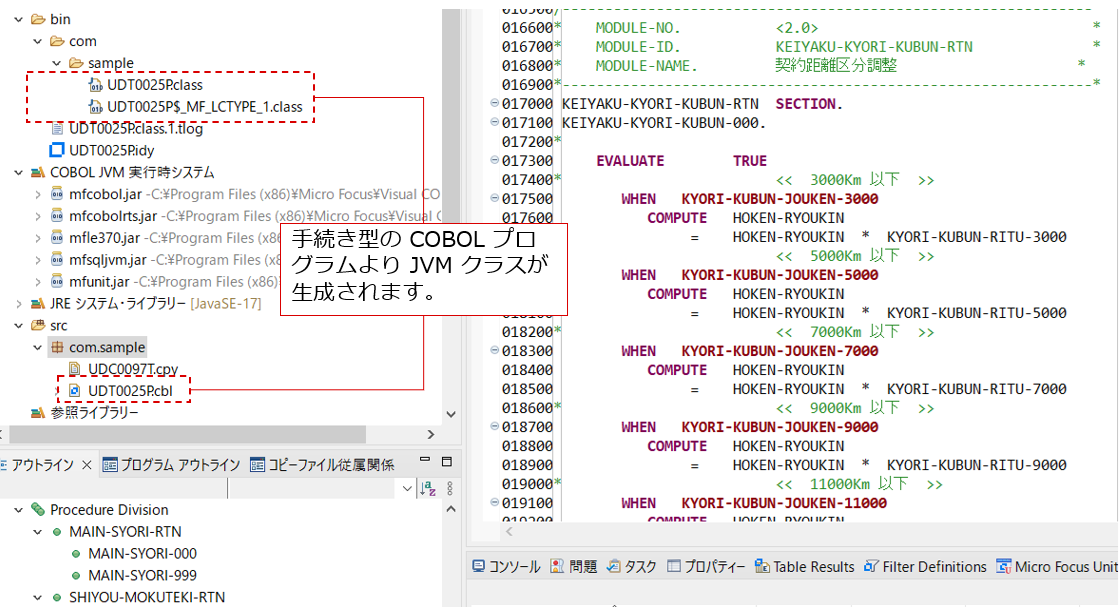Collapse the sample folder
The height and width of the screenshot is (607, 1120).
57,63
